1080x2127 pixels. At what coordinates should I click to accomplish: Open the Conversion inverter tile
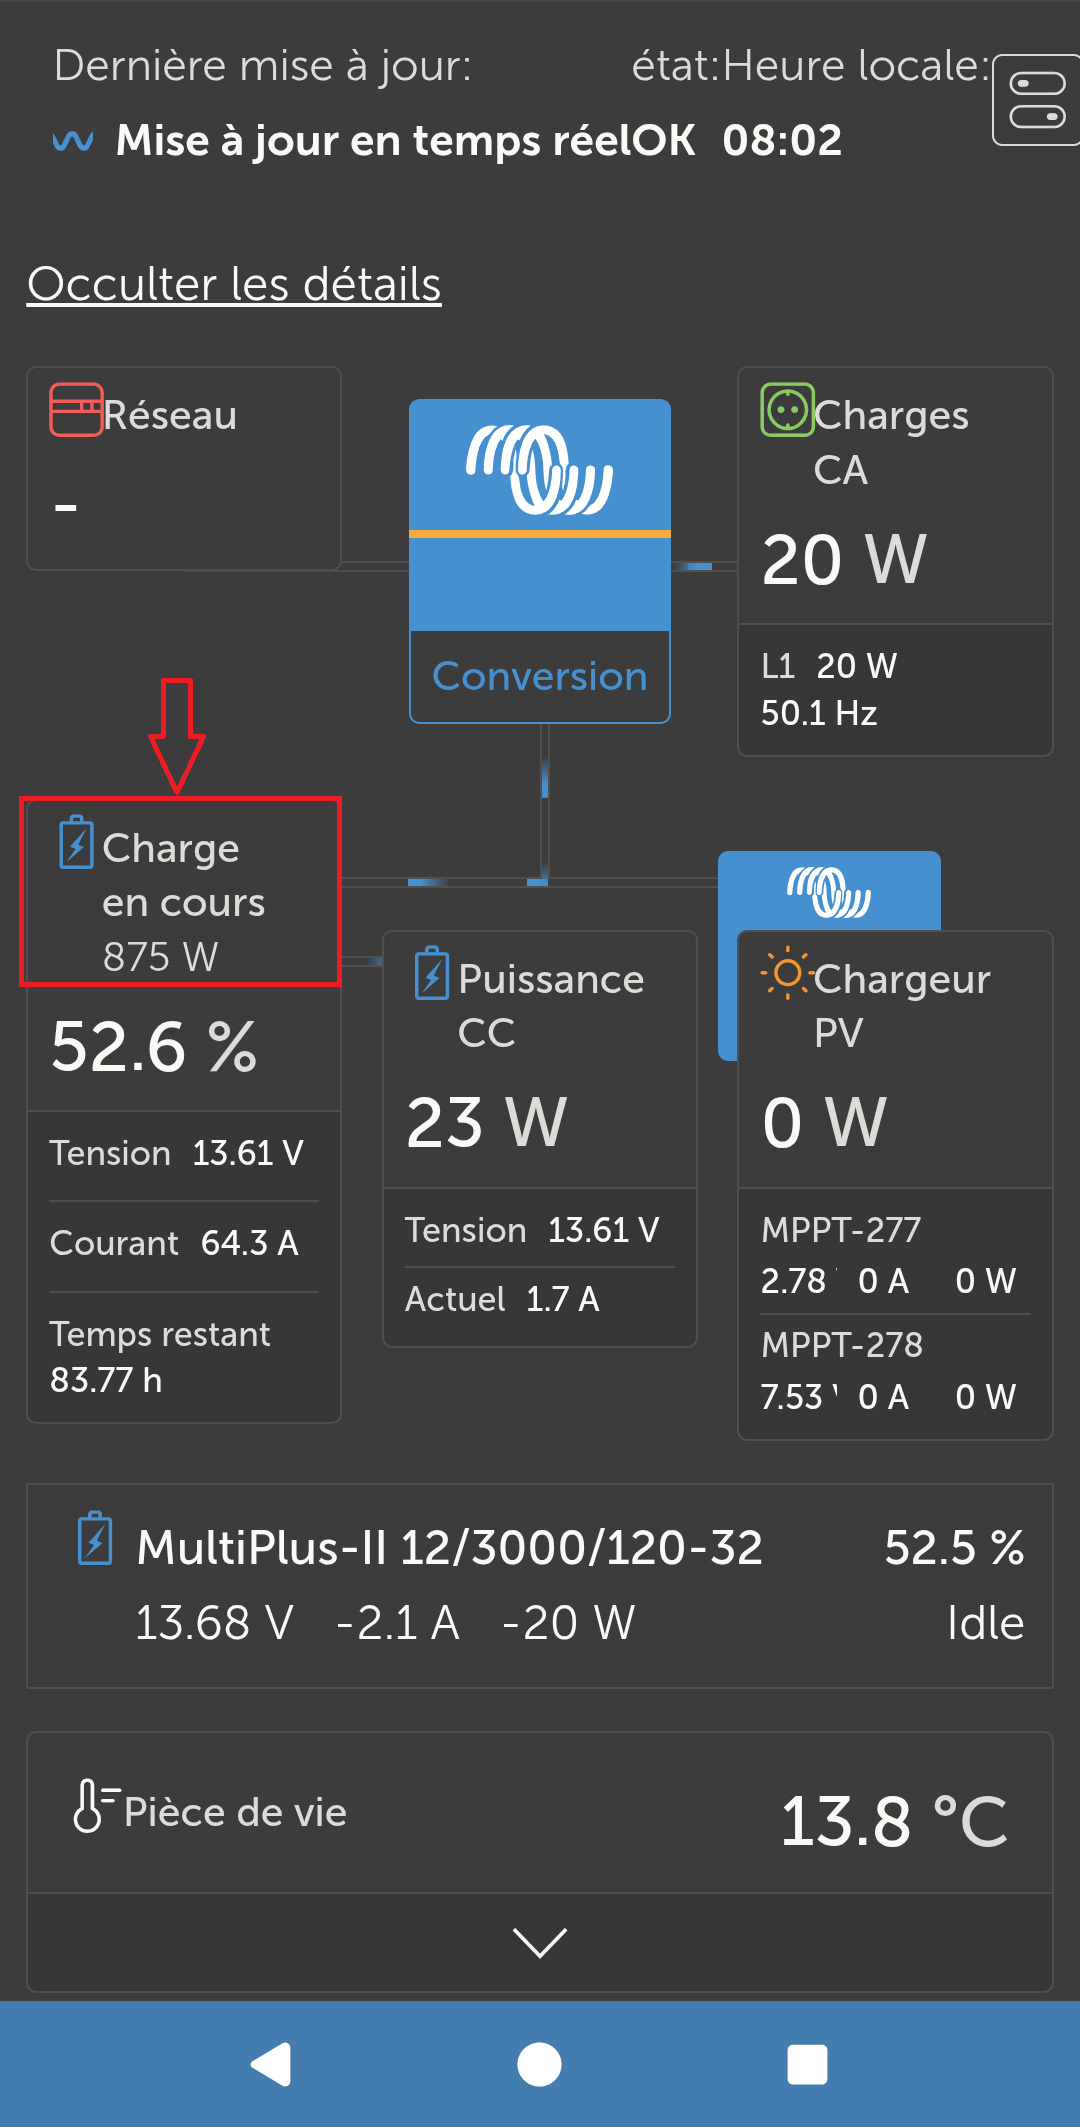coord(539,560)
